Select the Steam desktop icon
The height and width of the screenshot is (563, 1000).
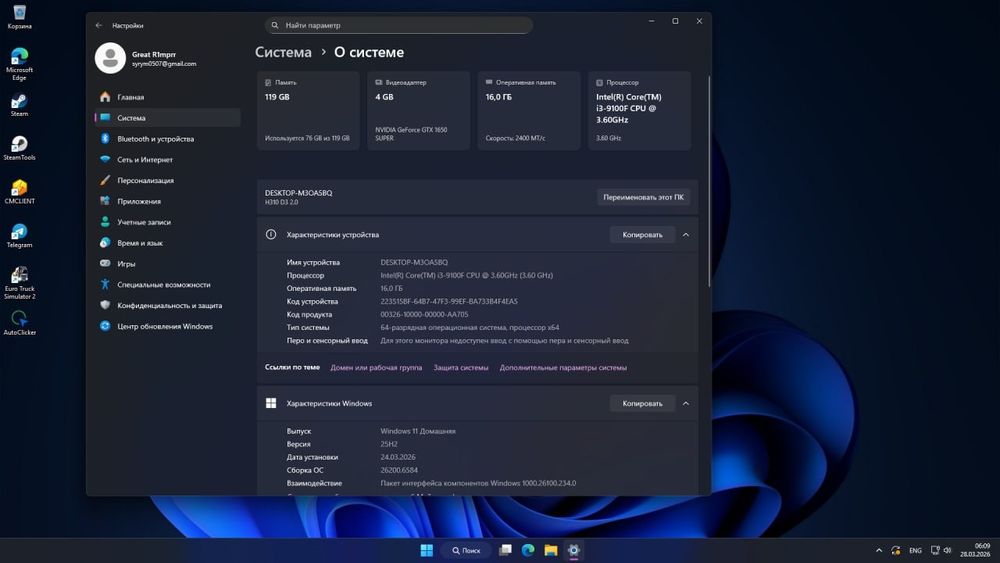click(x=19, y=105)
